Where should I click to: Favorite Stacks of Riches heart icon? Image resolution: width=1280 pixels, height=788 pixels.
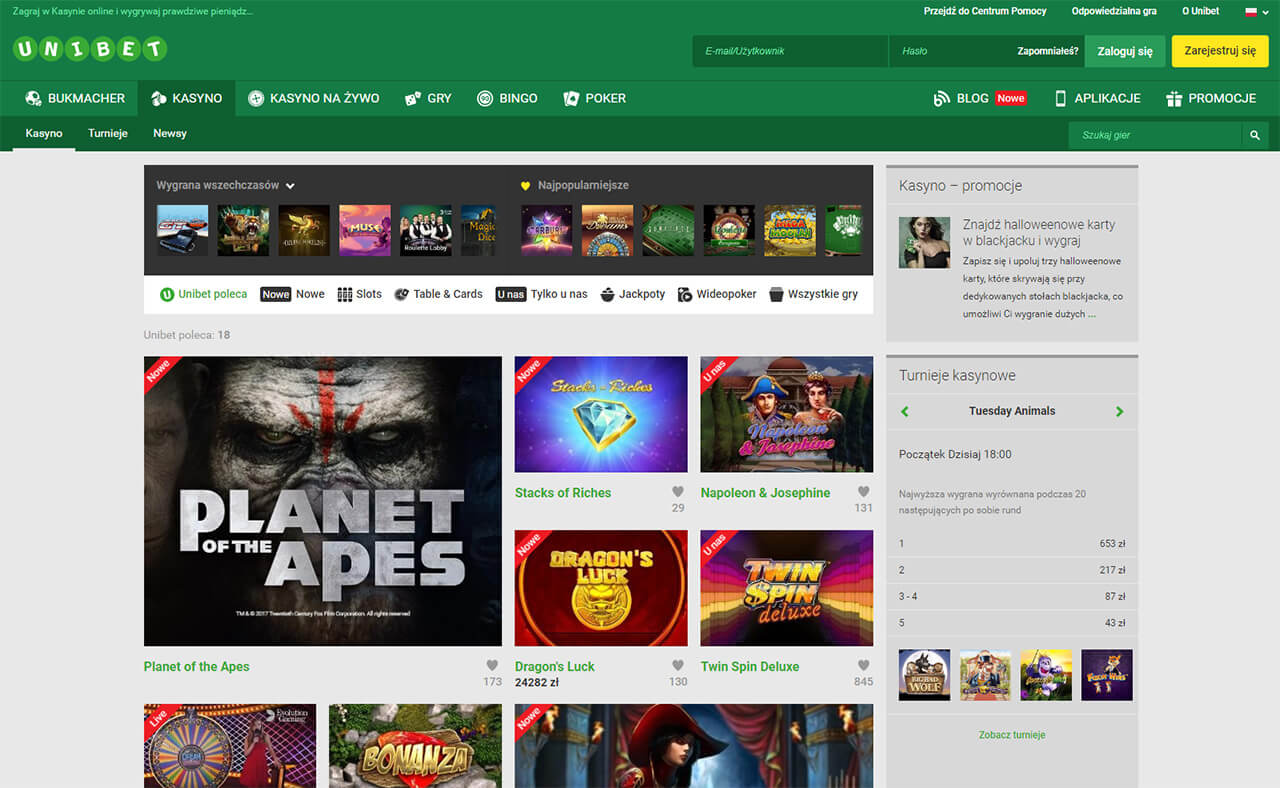678,492
